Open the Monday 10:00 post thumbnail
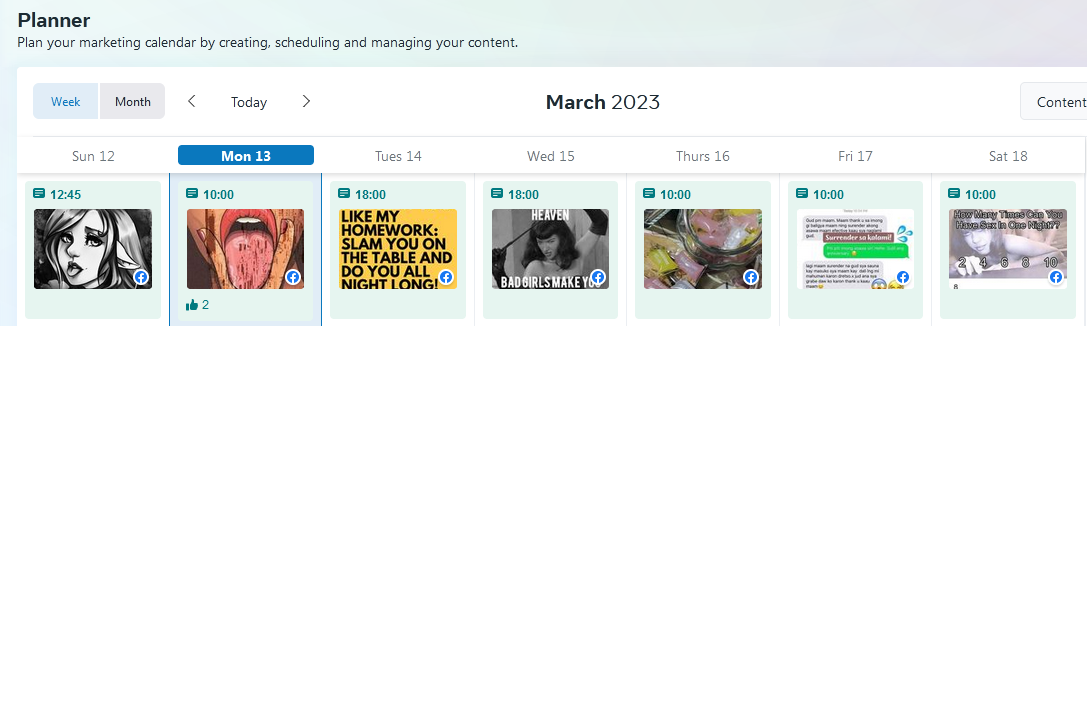This screenshot has height=726, width=1087. click(x=245, y=249)
